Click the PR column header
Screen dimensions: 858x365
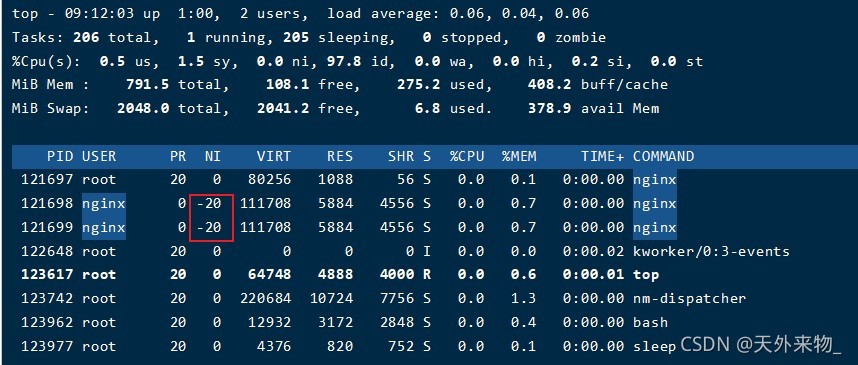click(x=178, y=157)
